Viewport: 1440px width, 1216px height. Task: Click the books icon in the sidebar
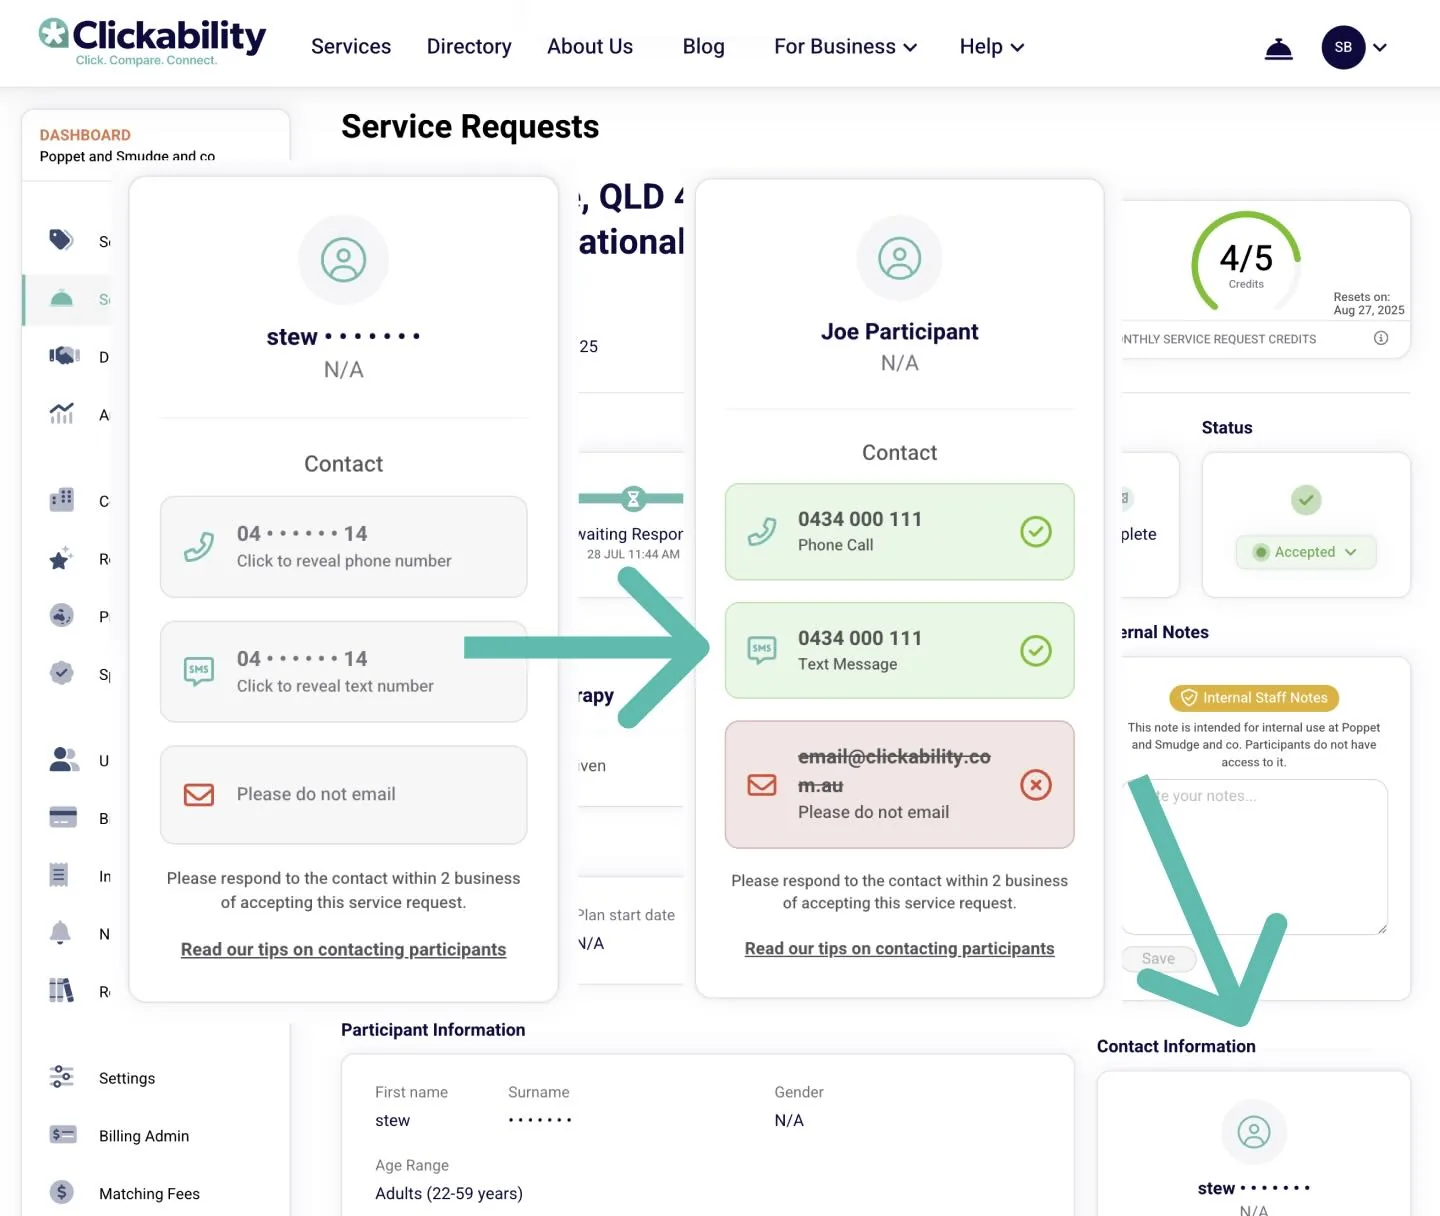[x=61, y=990]
